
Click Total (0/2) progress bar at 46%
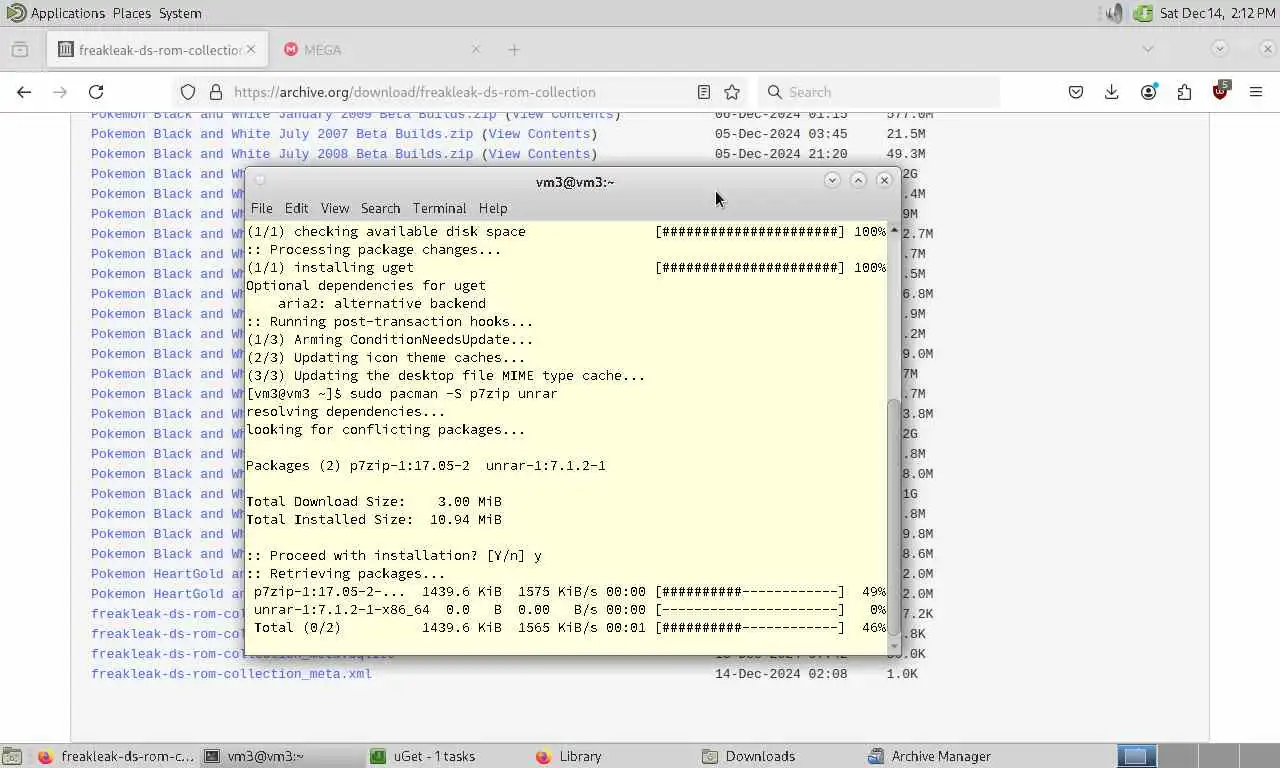[750, 628]
